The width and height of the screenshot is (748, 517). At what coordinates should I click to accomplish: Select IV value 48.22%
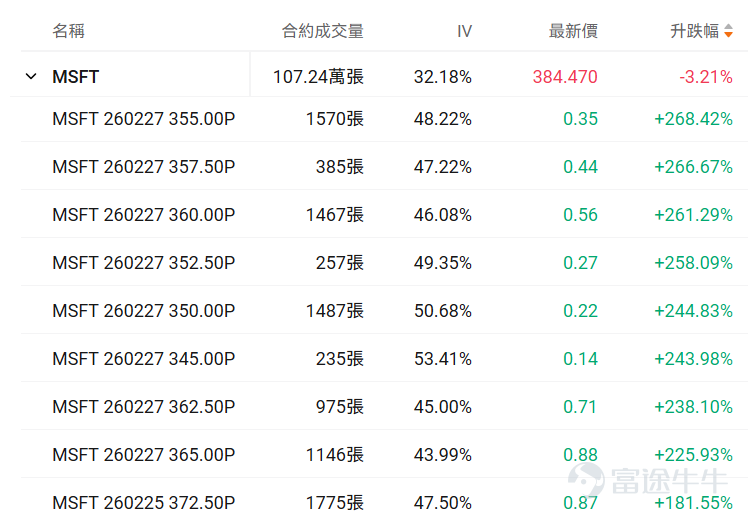click(x=443, y=119)
